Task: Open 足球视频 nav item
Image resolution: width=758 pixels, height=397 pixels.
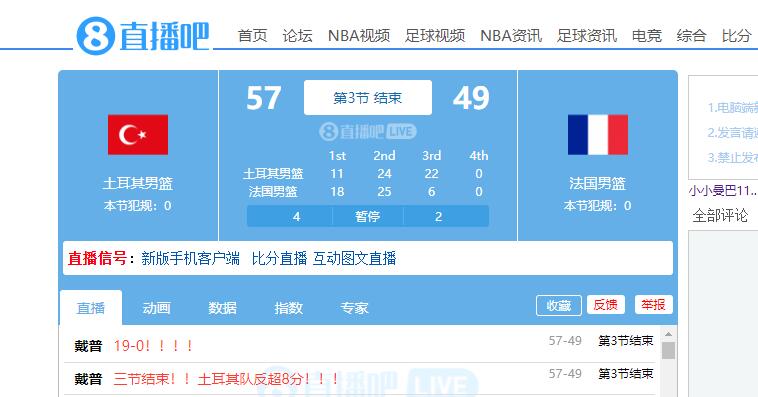Action: [435, 35]
